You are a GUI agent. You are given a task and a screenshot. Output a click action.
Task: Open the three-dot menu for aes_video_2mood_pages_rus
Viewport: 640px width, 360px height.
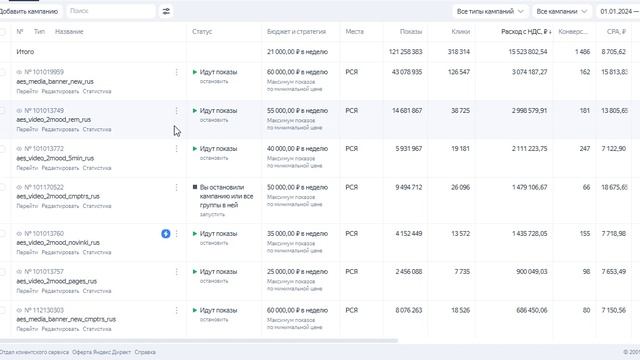pyautogui.click(x=176, y=272)
